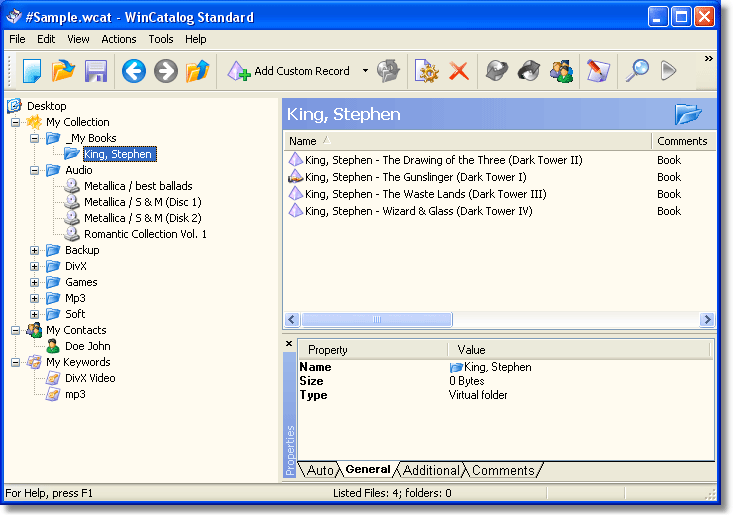Select Metallica / S & M (Disk 2)
Screen dimensions: 733x517
tap(143, 218)
